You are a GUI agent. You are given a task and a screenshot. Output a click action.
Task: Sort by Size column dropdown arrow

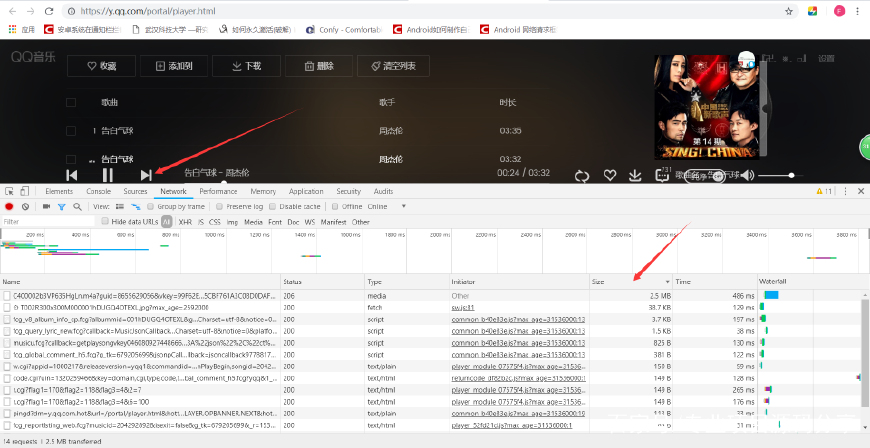[667, 282]
